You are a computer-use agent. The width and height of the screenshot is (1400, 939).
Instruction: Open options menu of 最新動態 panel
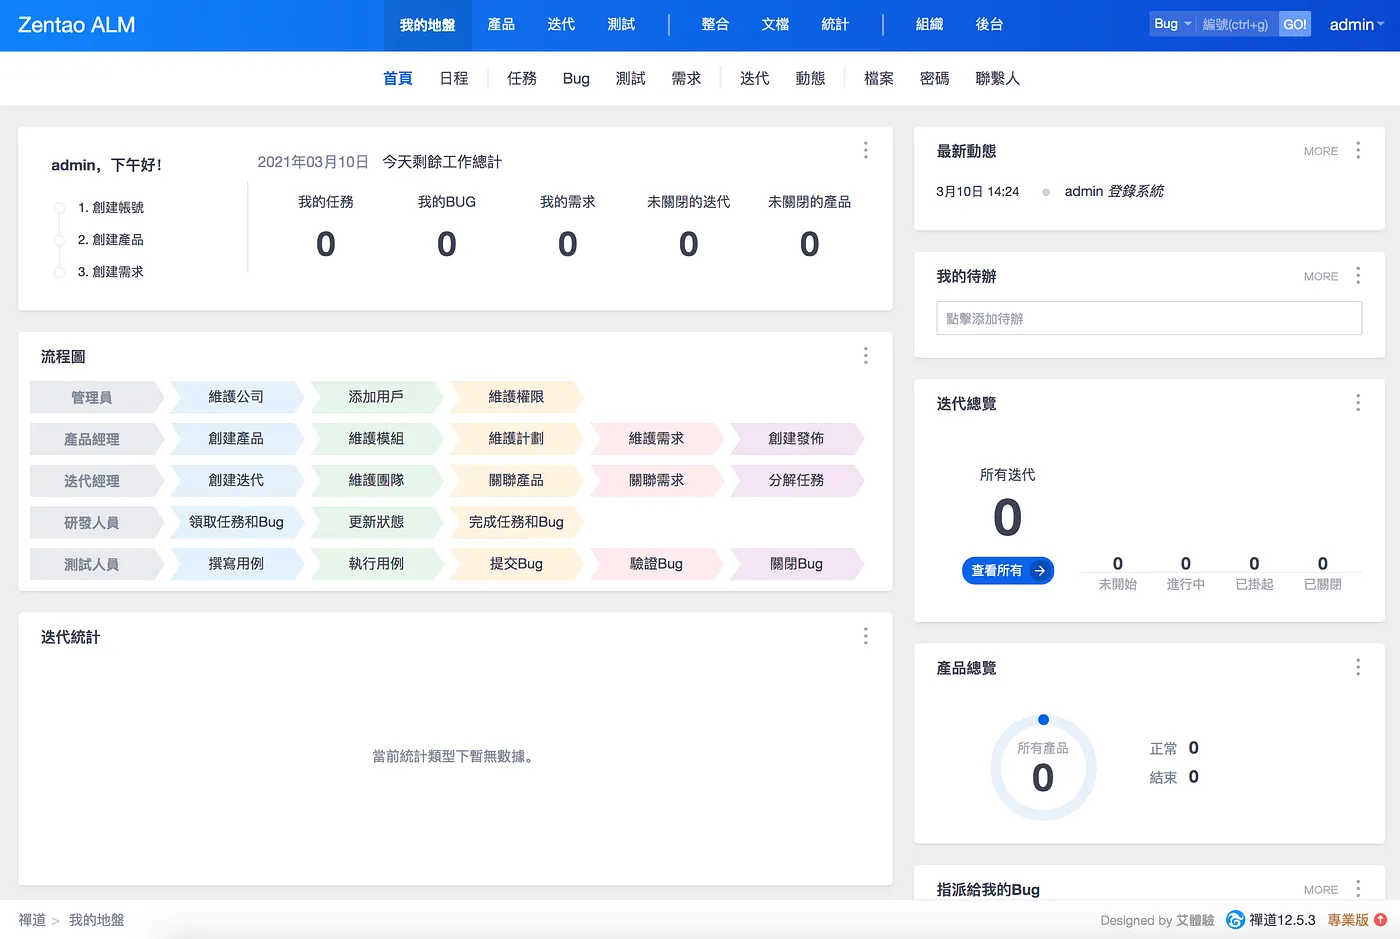pos(1358,150)
